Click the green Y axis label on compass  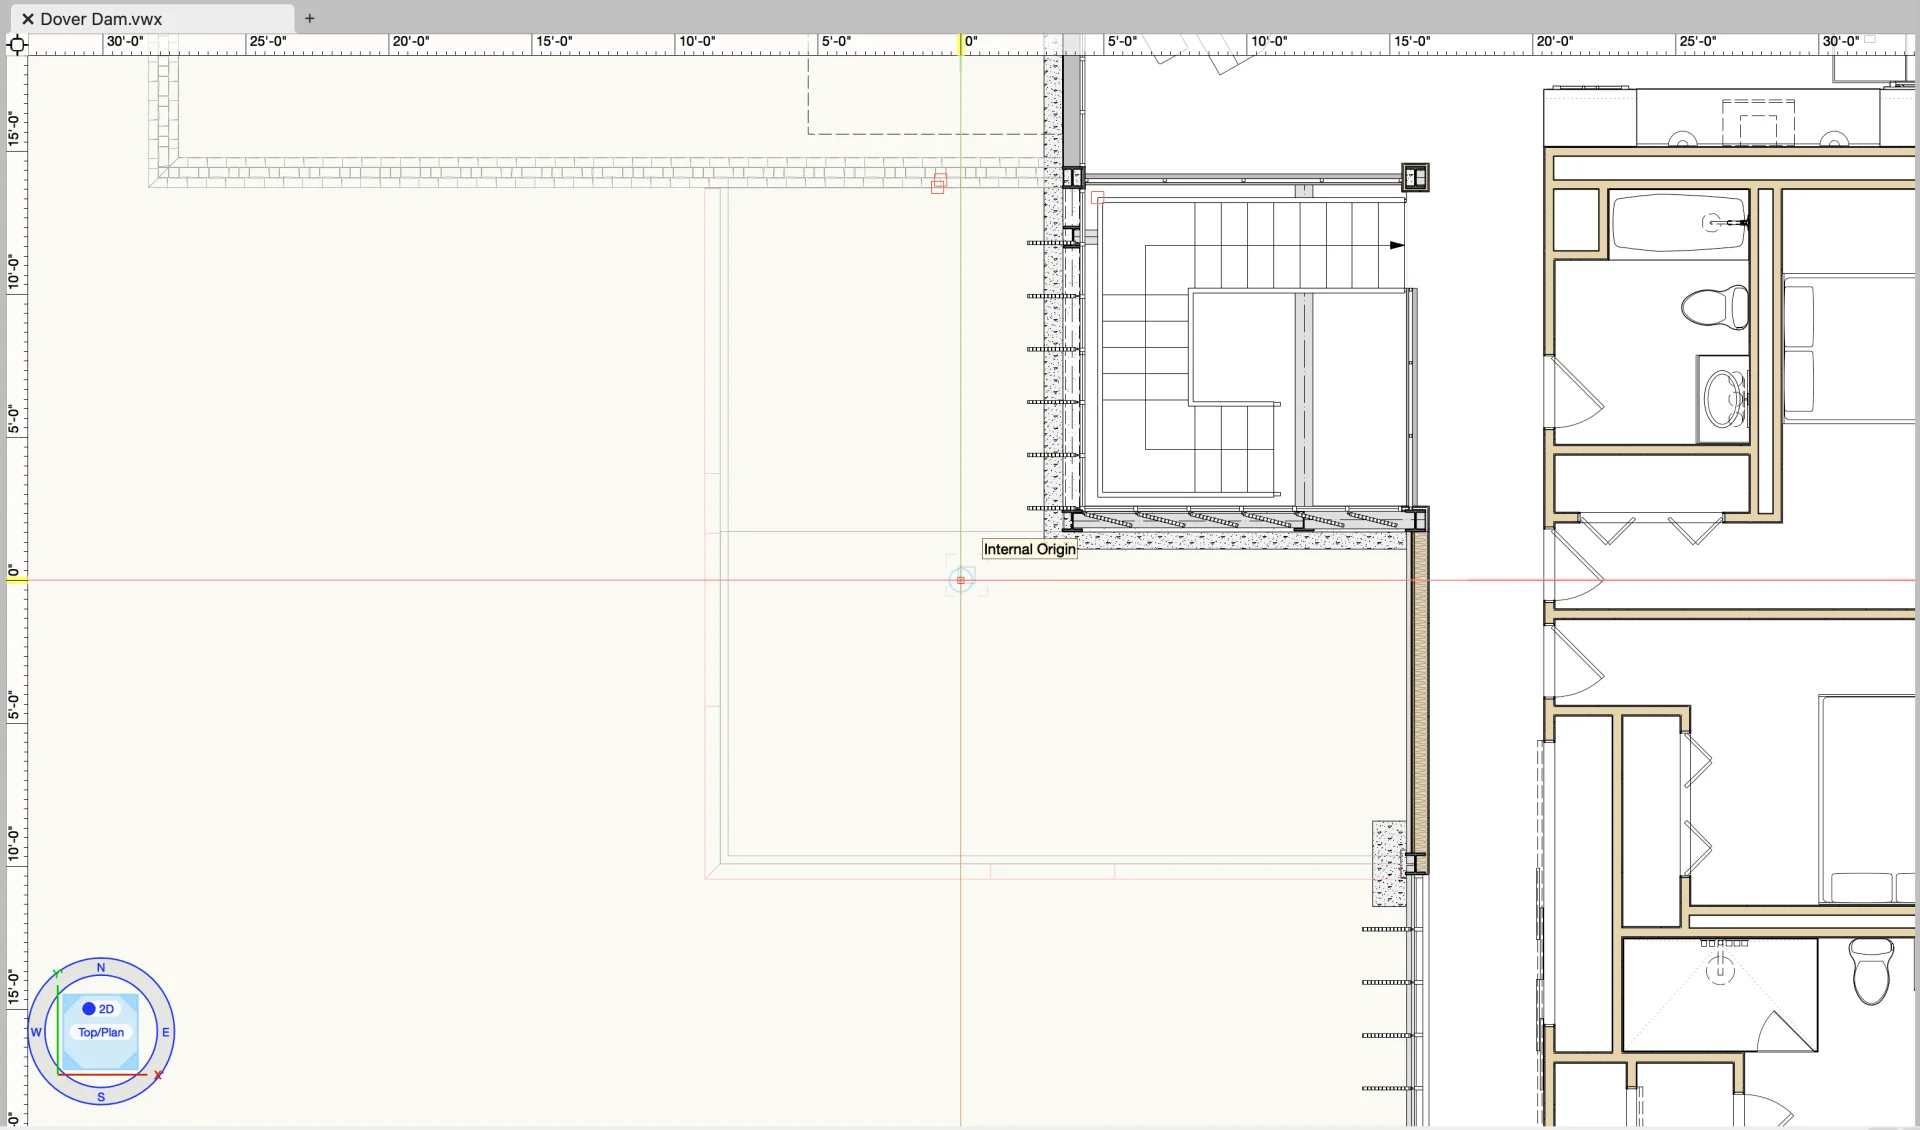pos(57,973)
